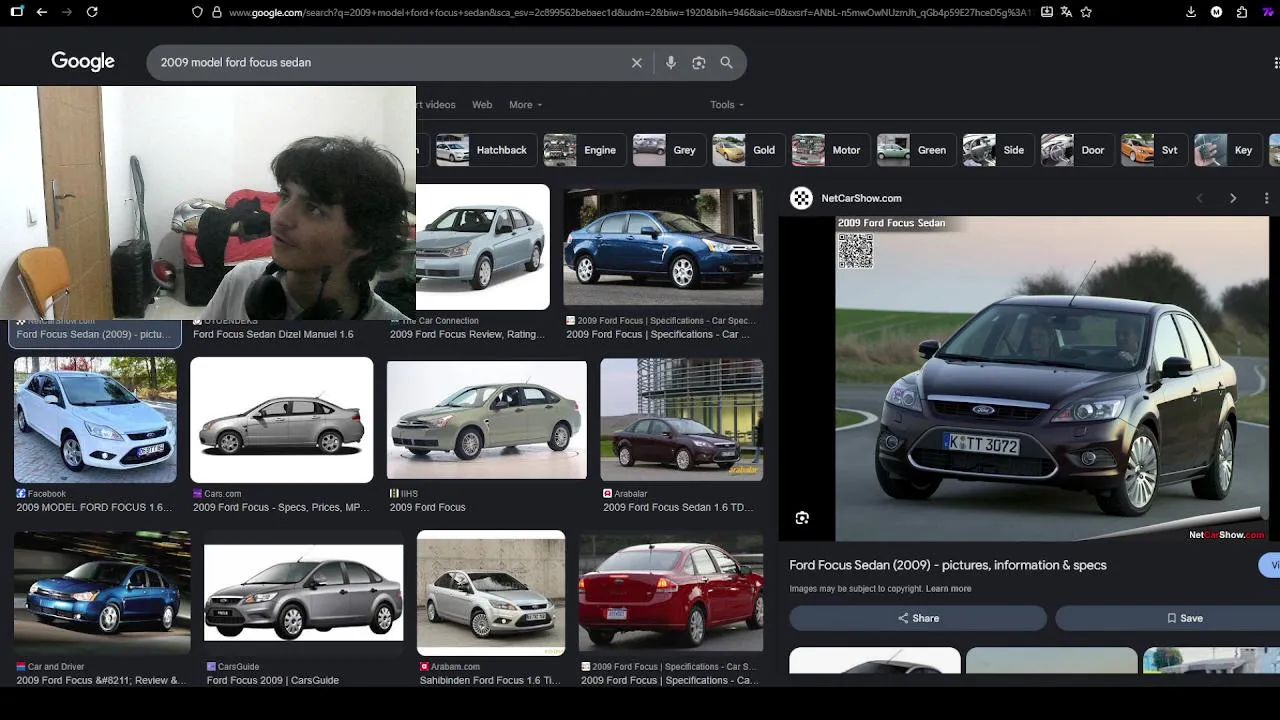Open the Arabam.com silver Focus thumbnail

[x=491, y=593]
